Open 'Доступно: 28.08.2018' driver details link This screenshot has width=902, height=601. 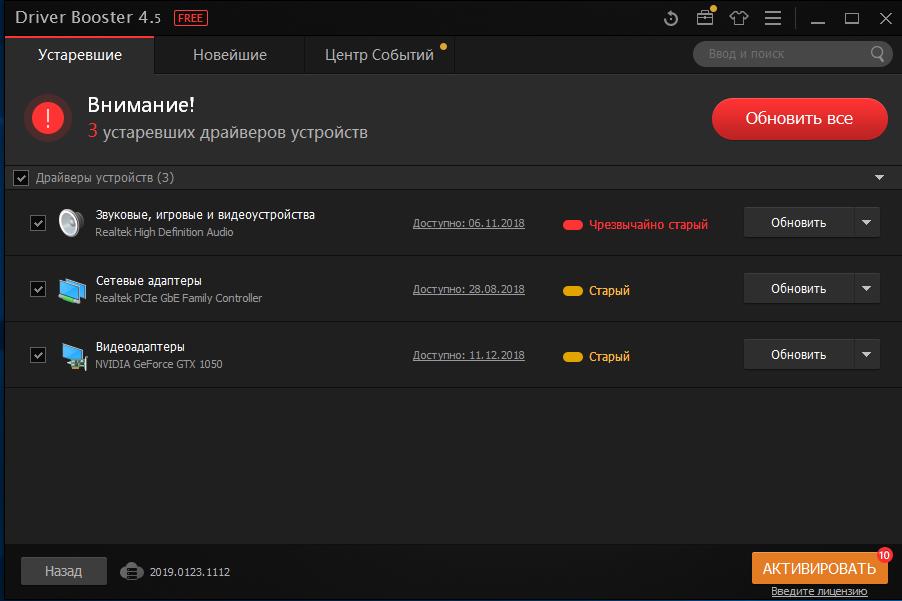click(468, 289)
